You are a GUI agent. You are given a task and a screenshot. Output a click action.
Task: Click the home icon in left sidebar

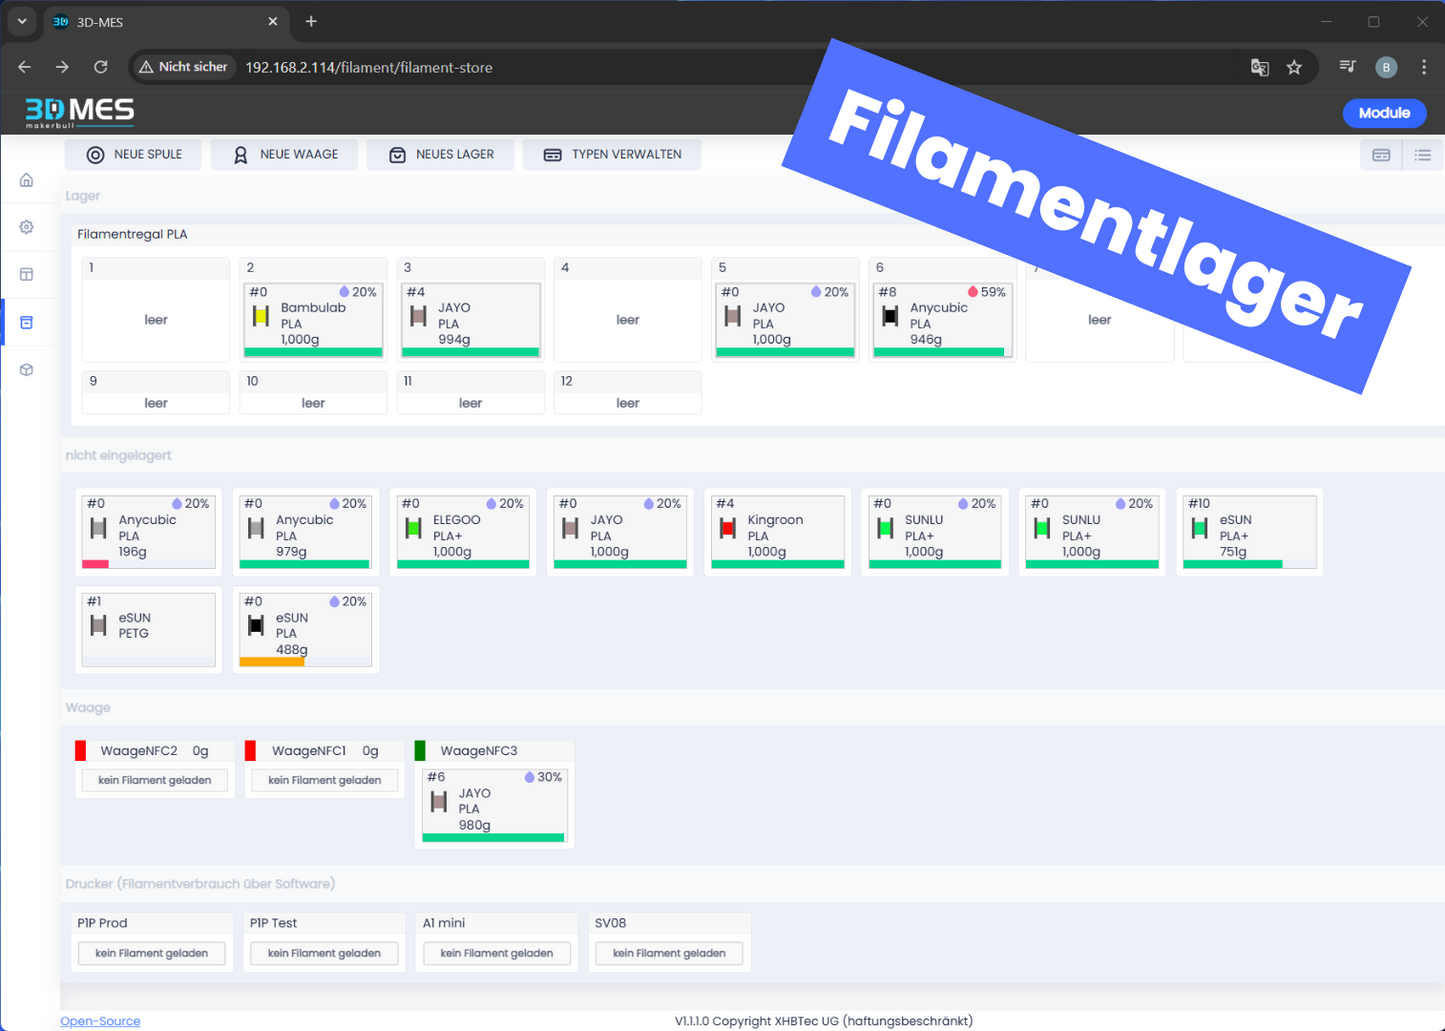click(27, 180)
